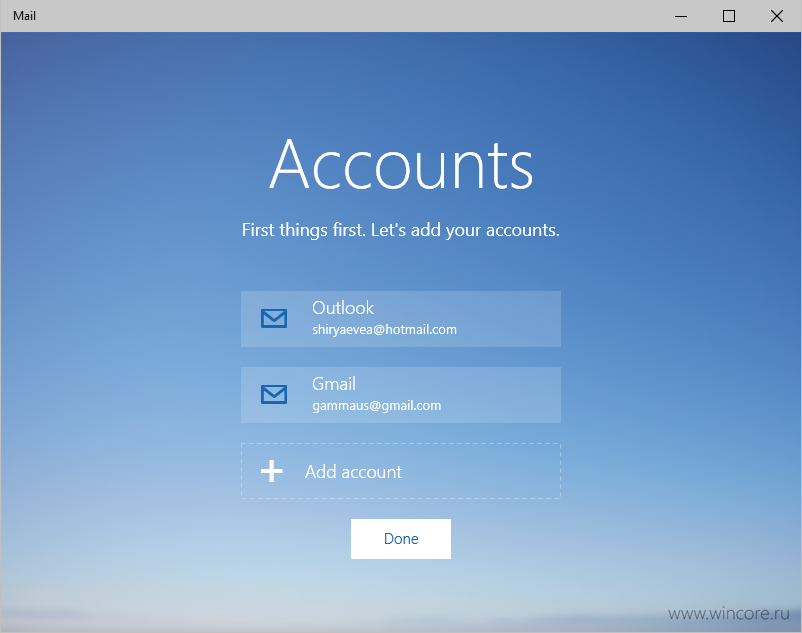Maximize the Mail window
Image resolution: width=802 pixels, height=633 pixels.
(729, 16)
